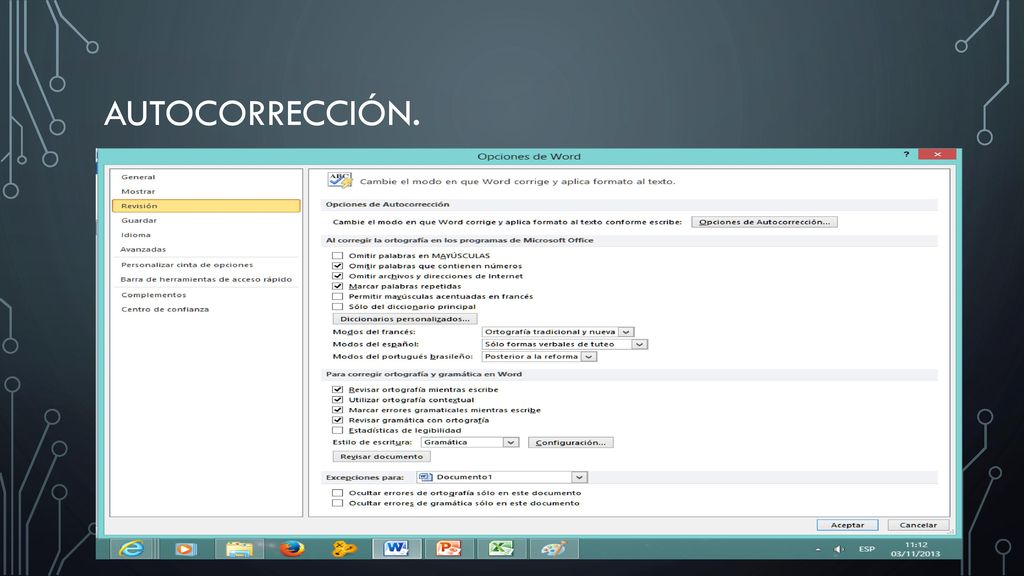Open Idioma settings category

136,234
